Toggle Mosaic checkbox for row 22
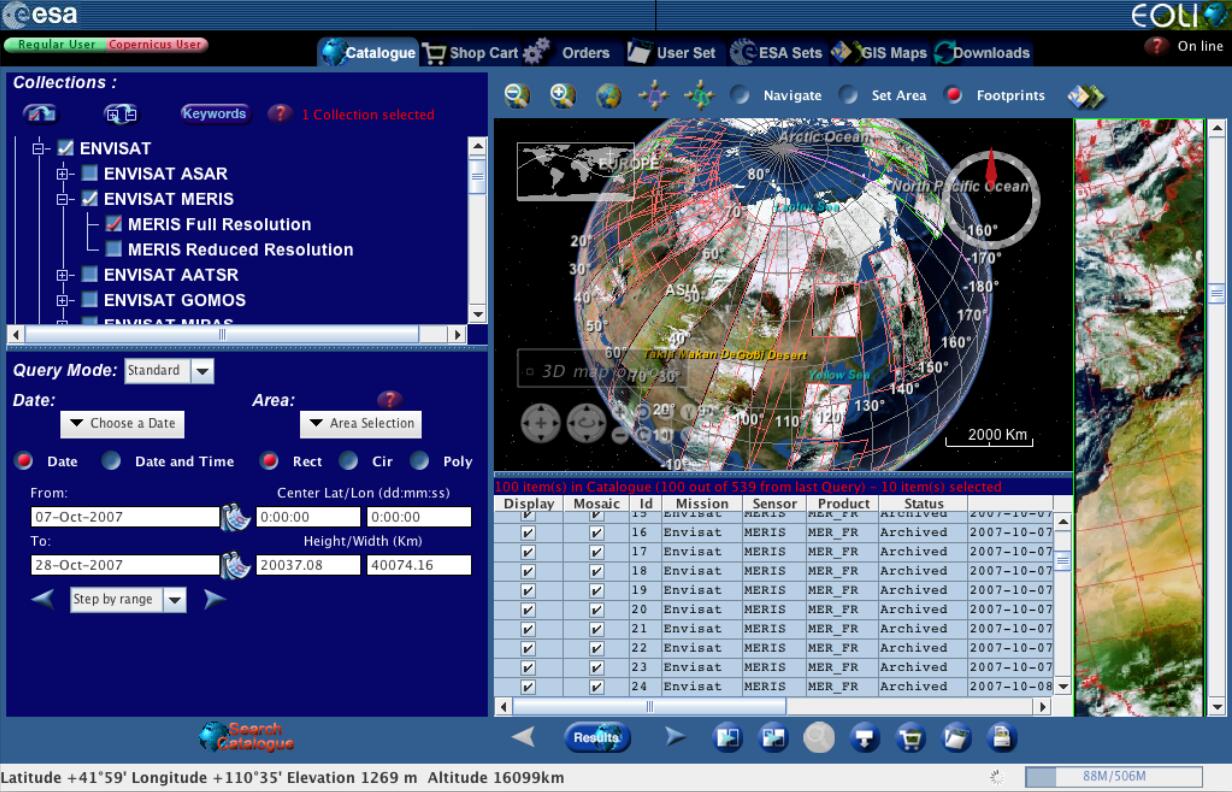The image size is (1232, 792). tap(596, 648)
